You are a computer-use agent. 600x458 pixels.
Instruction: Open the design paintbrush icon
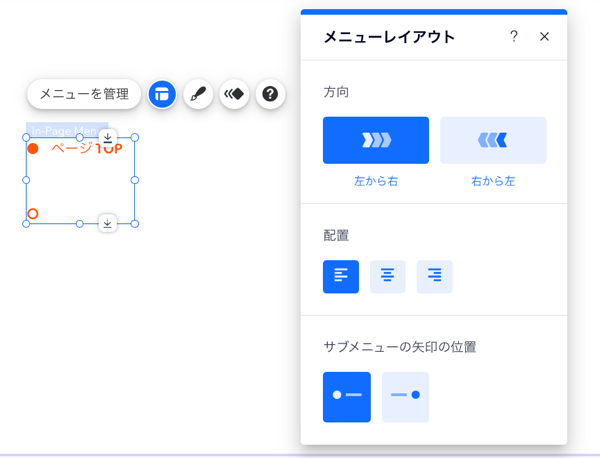click(198, 94)
